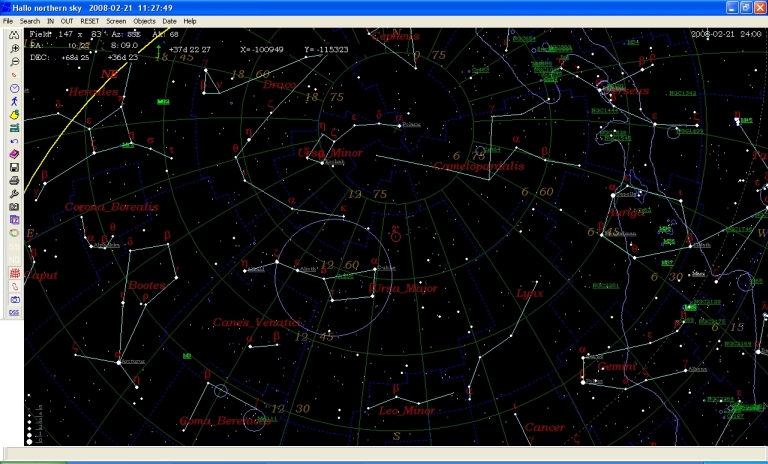
Task: Click the RESET menu item
Action: click(90, 21)
